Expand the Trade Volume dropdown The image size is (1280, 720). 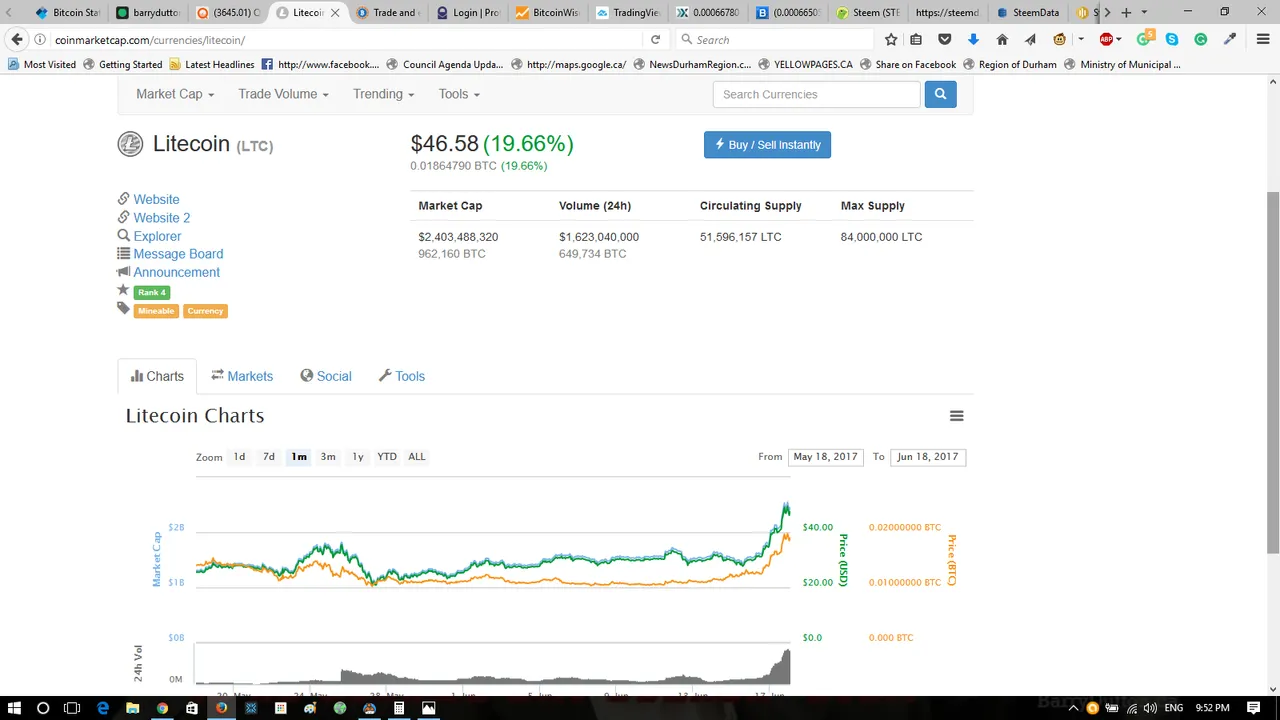pos(283,94)
